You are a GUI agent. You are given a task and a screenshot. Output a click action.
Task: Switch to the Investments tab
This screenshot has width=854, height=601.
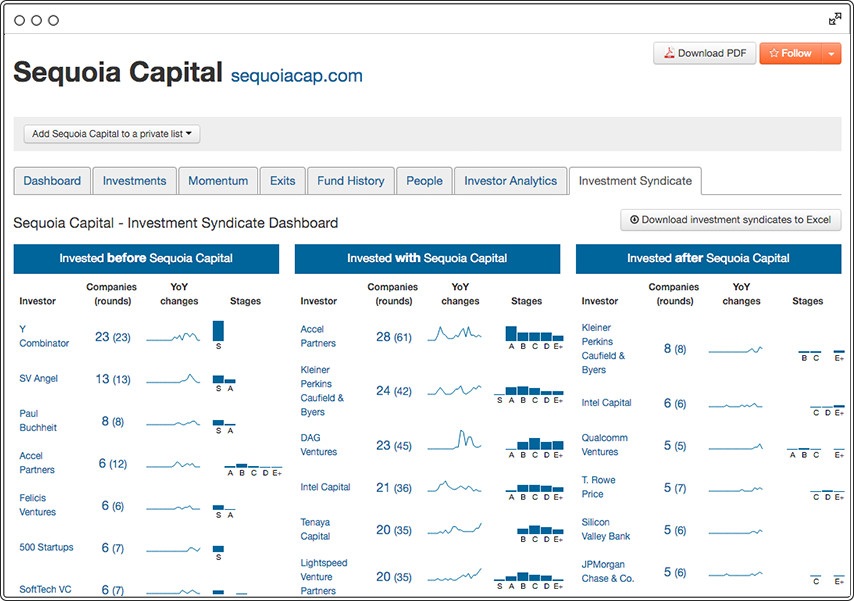coord(135,181)
